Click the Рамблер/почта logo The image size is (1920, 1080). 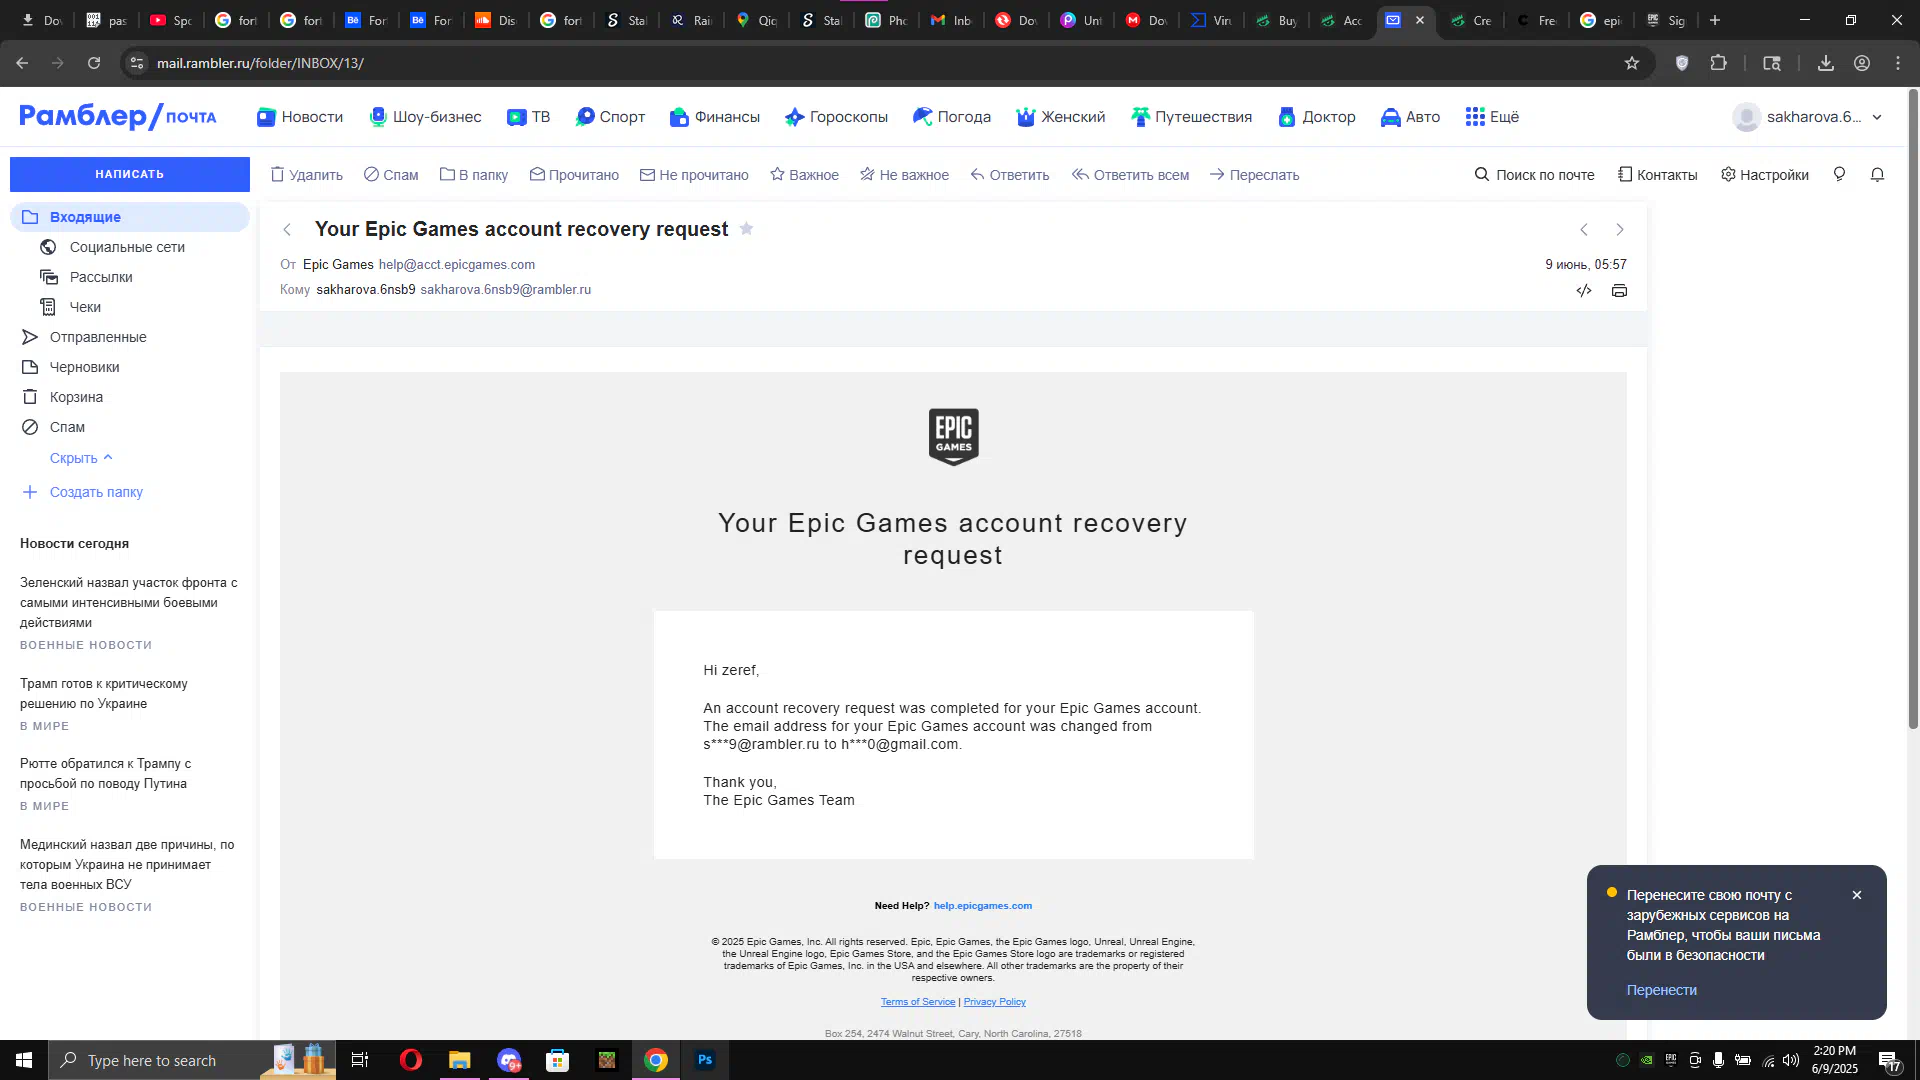(118, 116)
